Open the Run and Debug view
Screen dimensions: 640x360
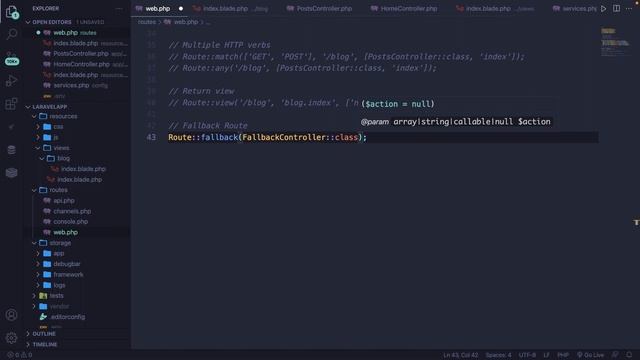click(12, 81)
